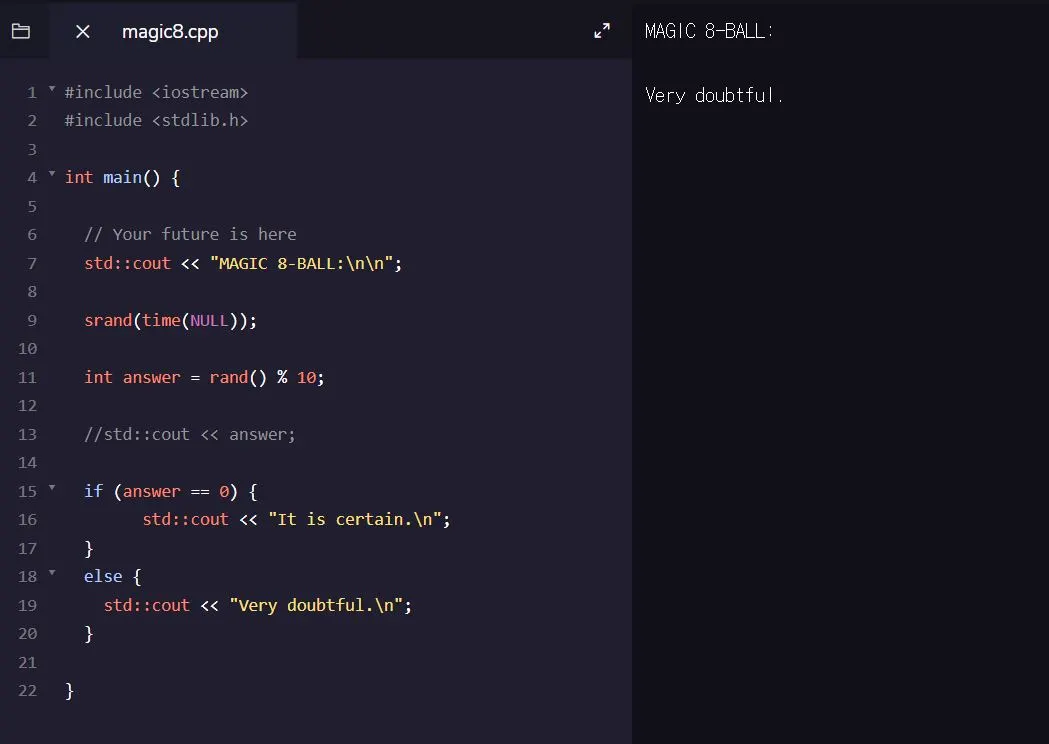Click on '#include <iostream>' line

coord(156,92)
